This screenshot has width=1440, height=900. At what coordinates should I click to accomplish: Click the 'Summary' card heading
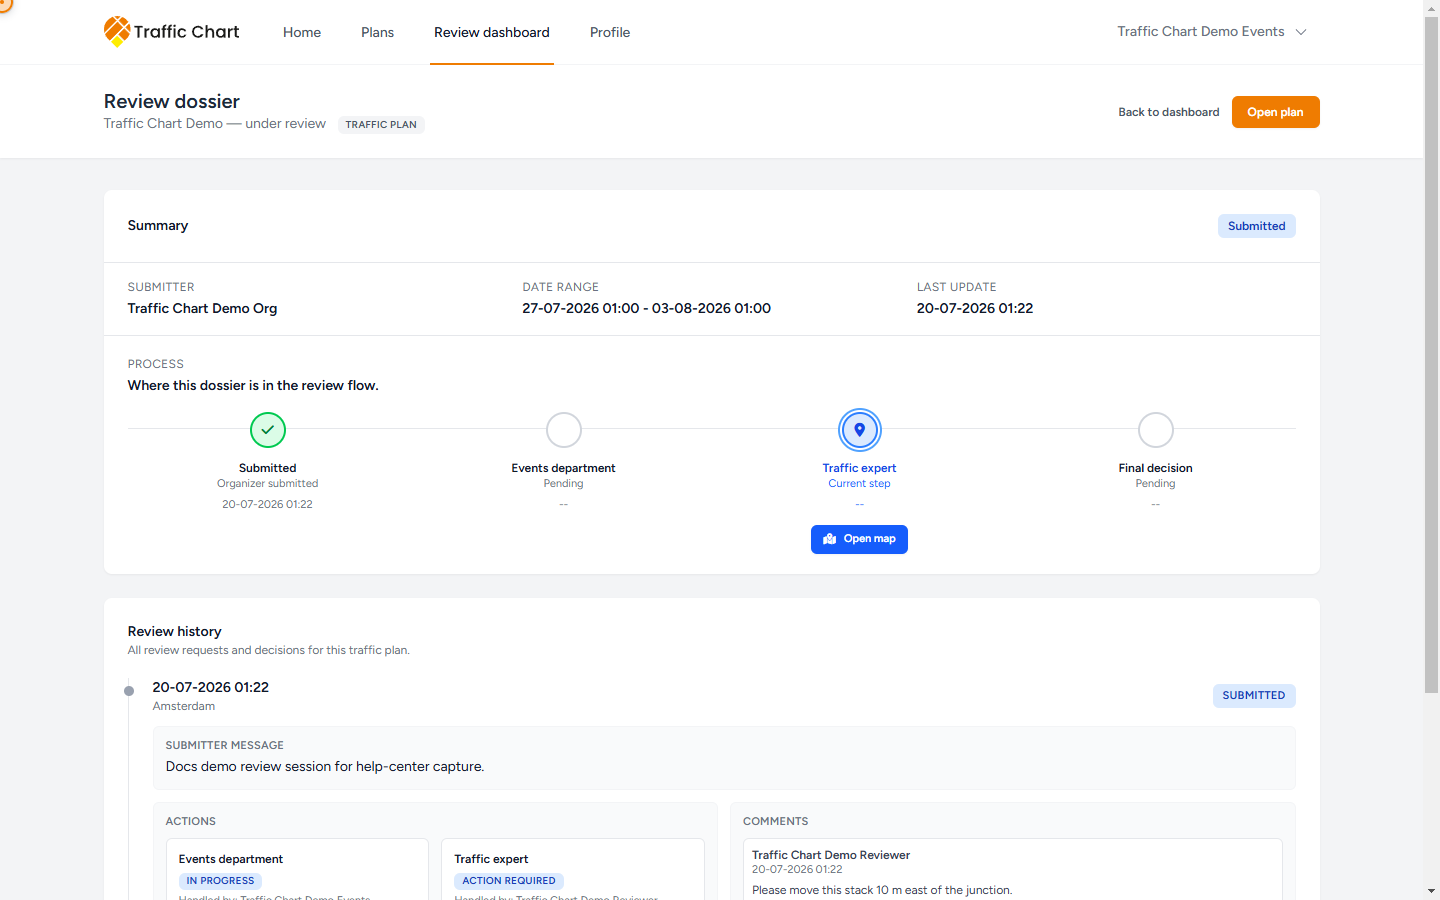tap(158, 225)
